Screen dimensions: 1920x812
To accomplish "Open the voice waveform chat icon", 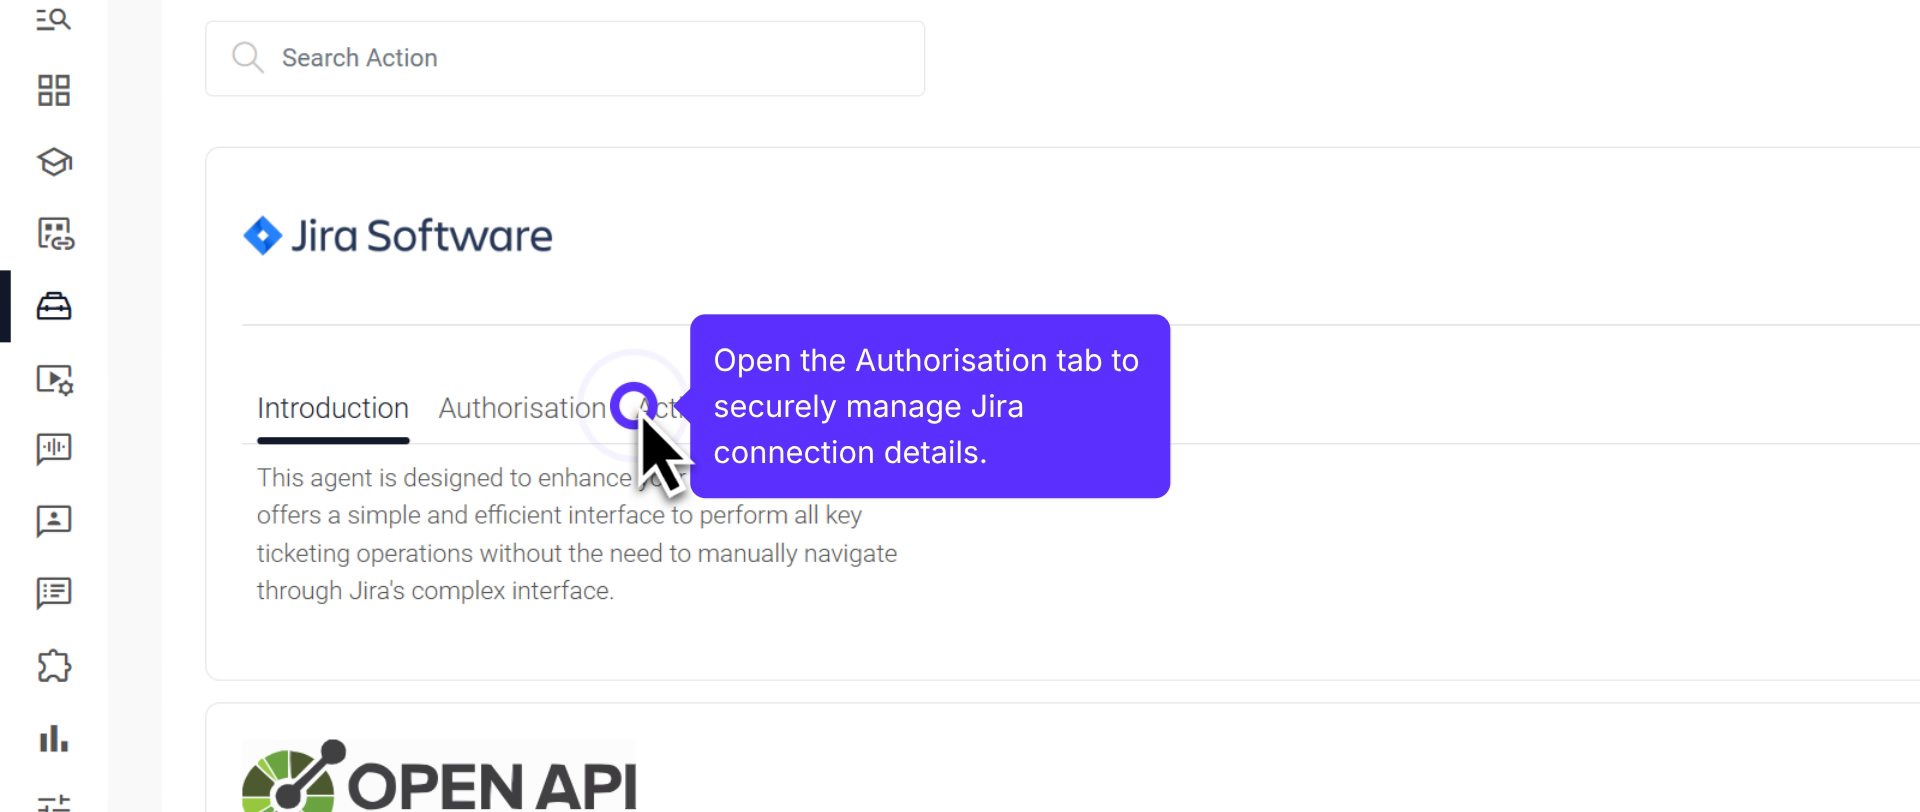I will [54, 450].
